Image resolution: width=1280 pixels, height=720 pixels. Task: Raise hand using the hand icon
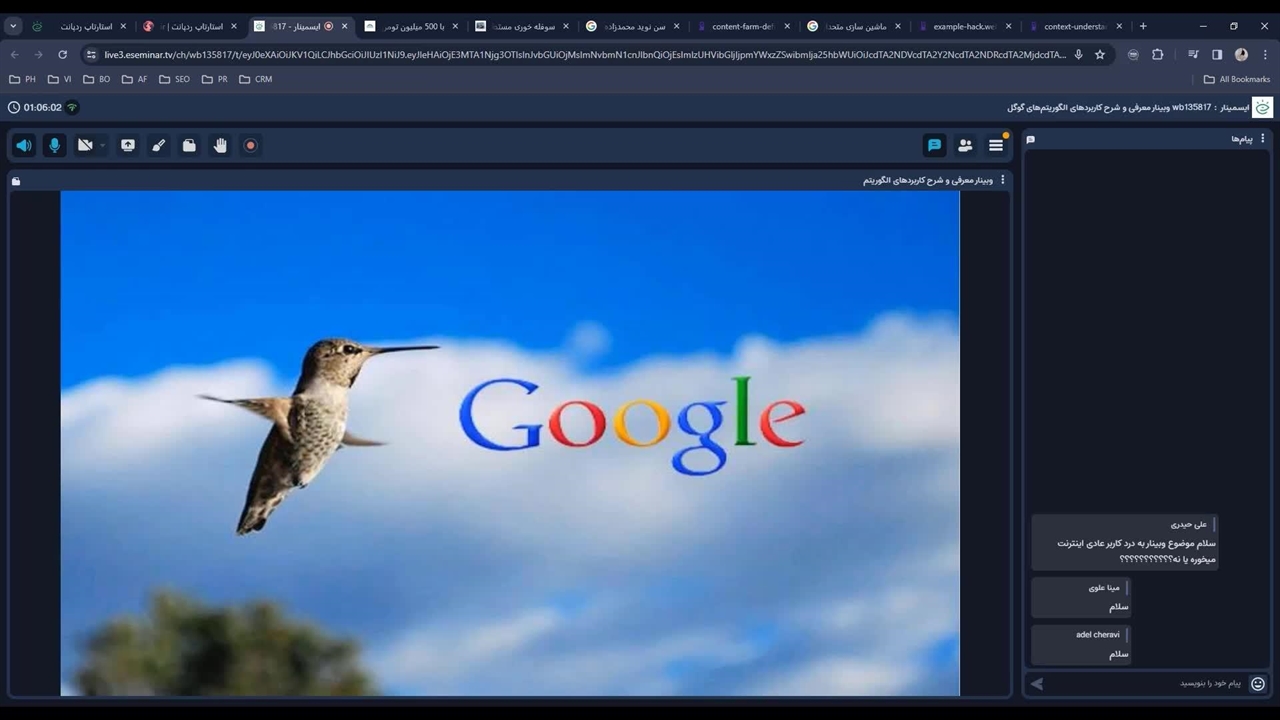[220, 146]
